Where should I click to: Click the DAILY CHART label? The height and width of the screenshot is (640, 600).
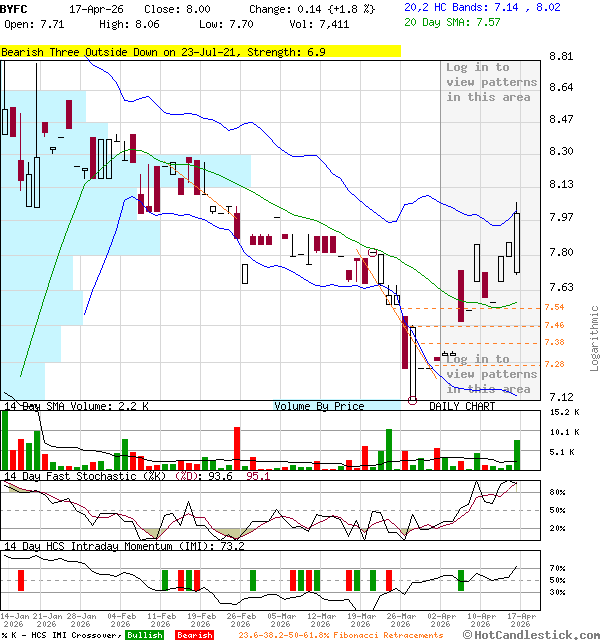(x=462, y=406)
